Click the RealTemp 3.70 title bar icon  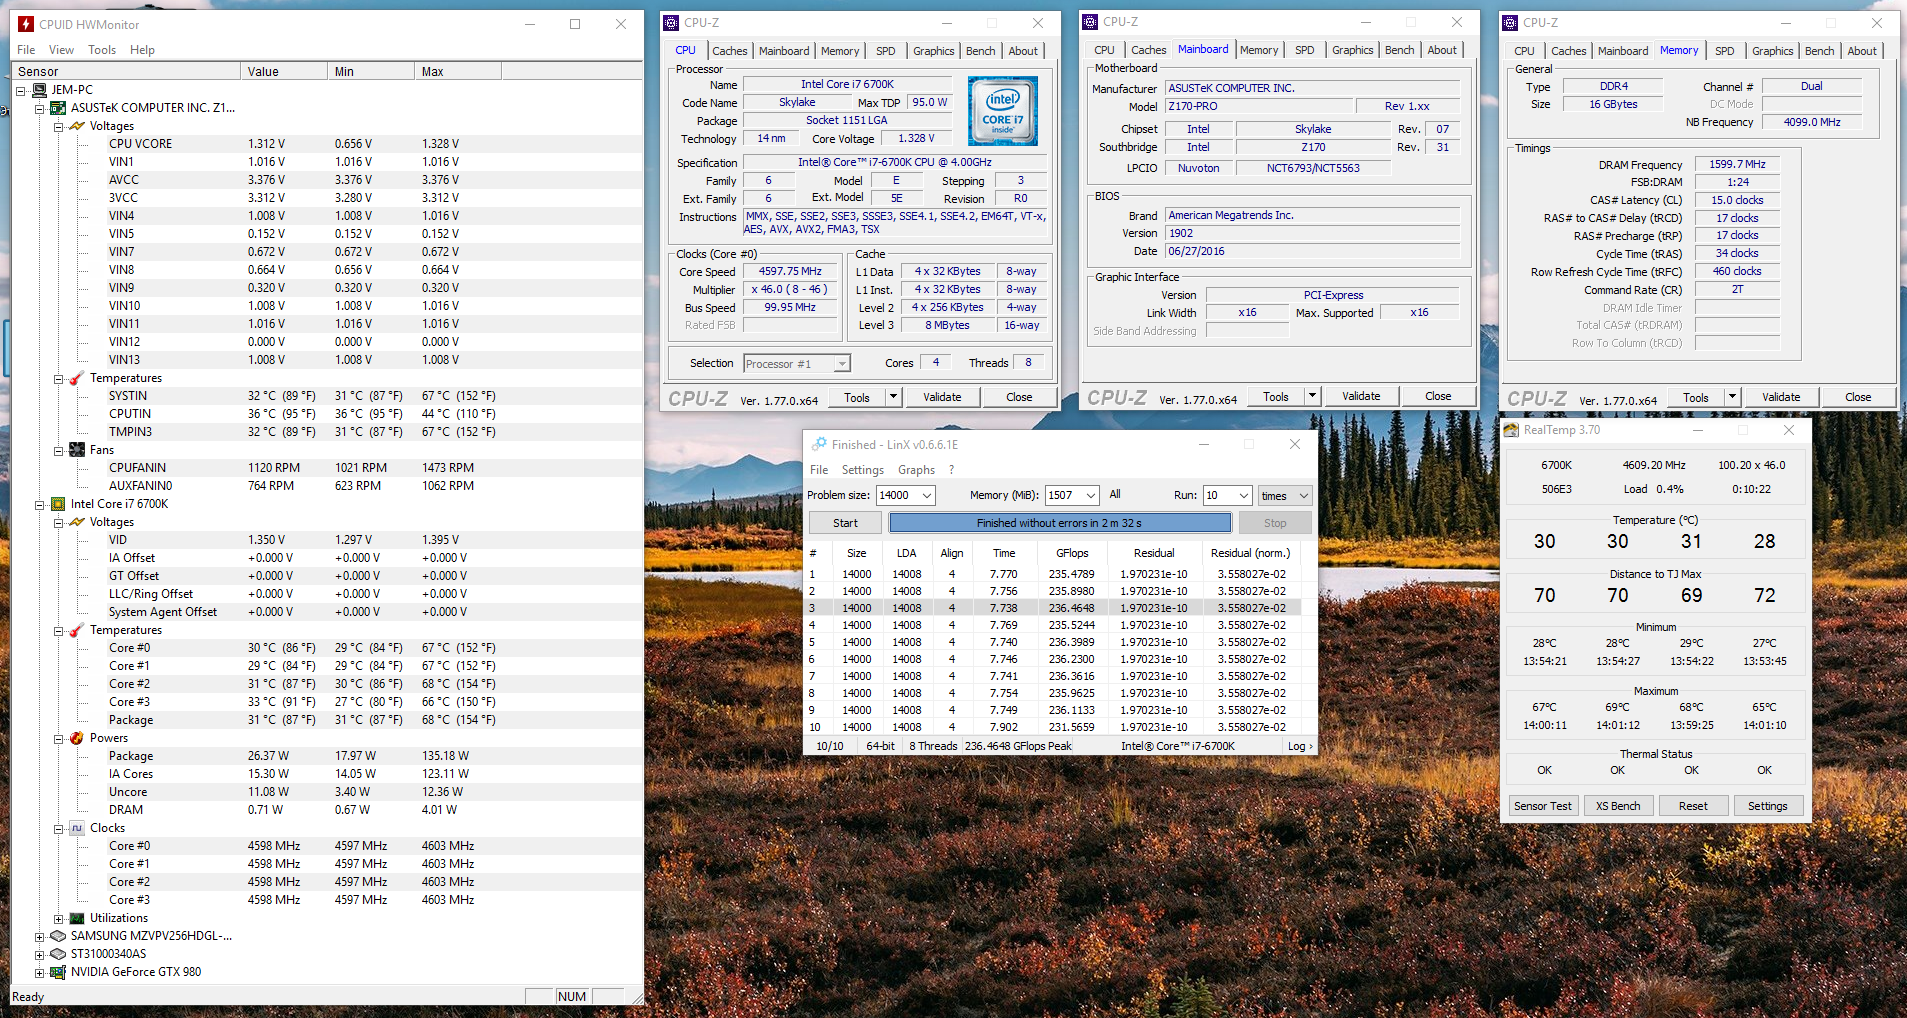(x=1511, y=430)
